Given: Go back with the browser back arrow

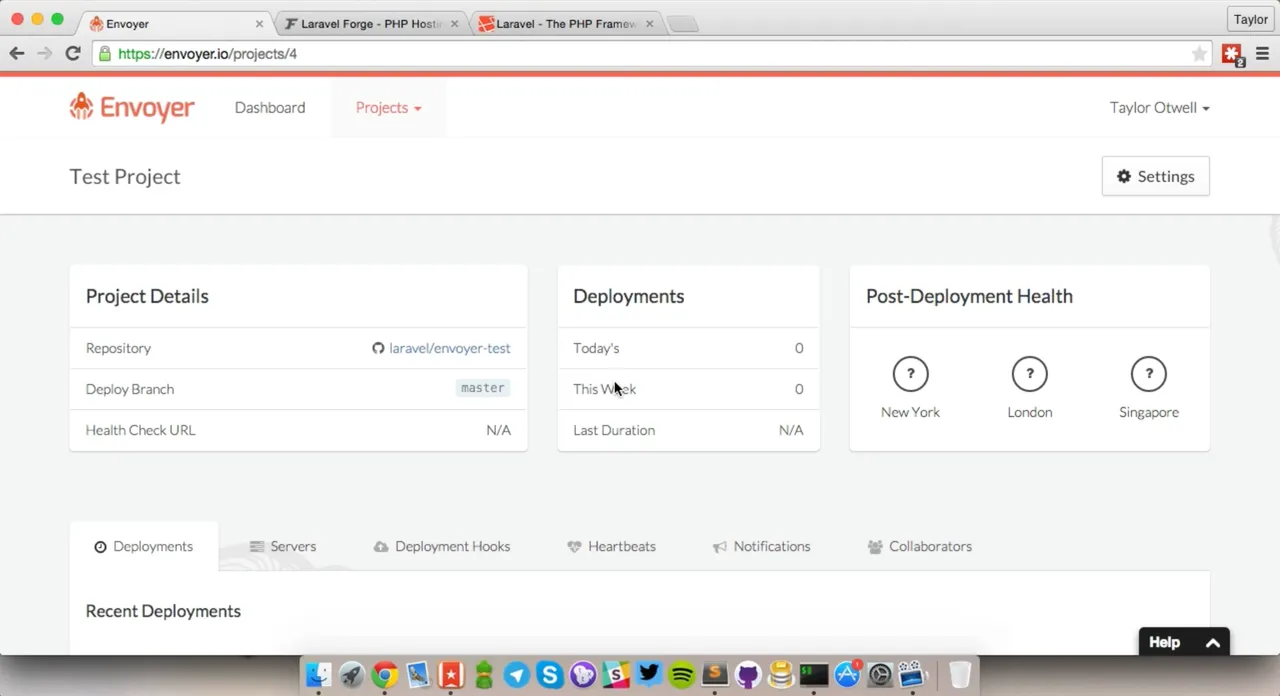Looking at the screenshot, I should [17, 54].
